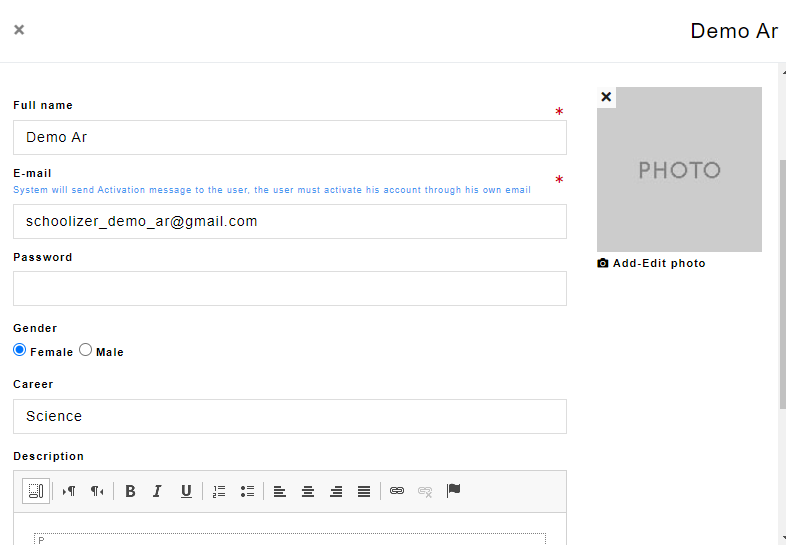Insert a numbered list

click(x=219, y=491)
